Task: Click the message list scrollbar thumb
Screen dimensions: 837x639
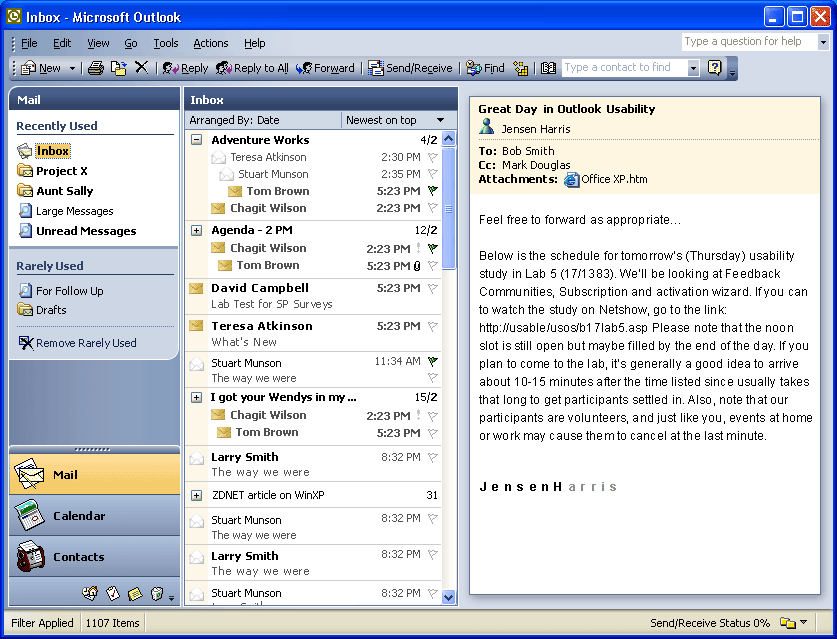Action: point(448,208)
